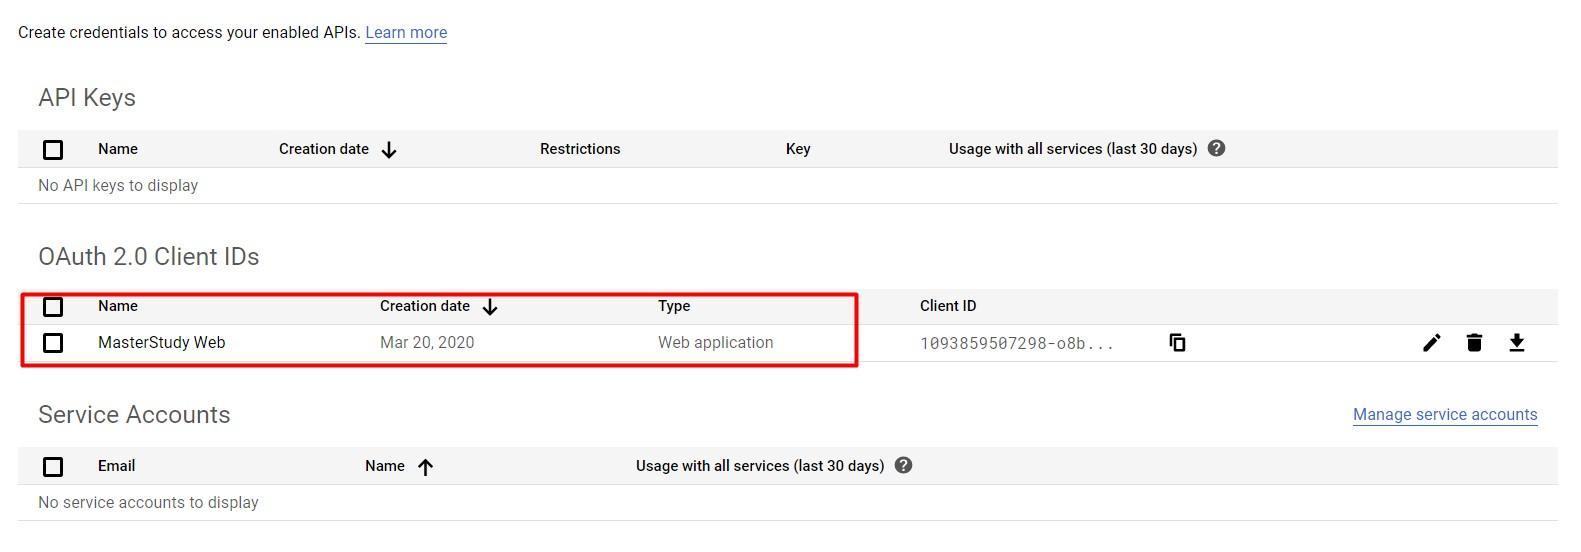Copy the OAuth Client ID

pyautogui.click(x=1177, y=343)
